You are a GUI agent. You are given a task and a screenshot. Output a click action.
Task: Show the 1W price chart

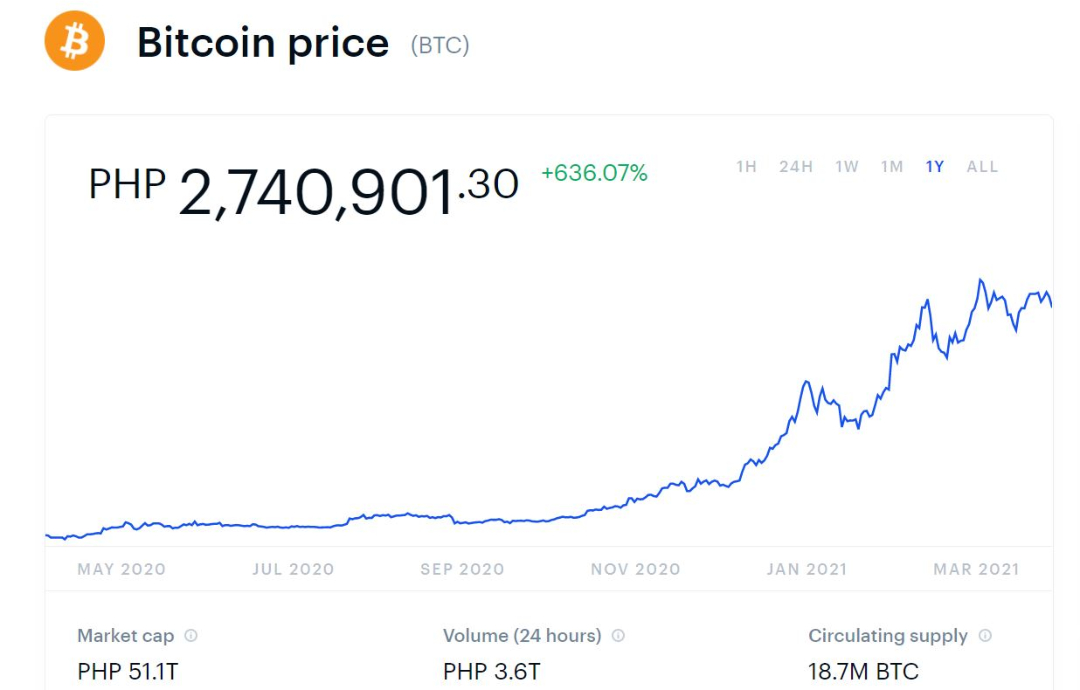847,167
